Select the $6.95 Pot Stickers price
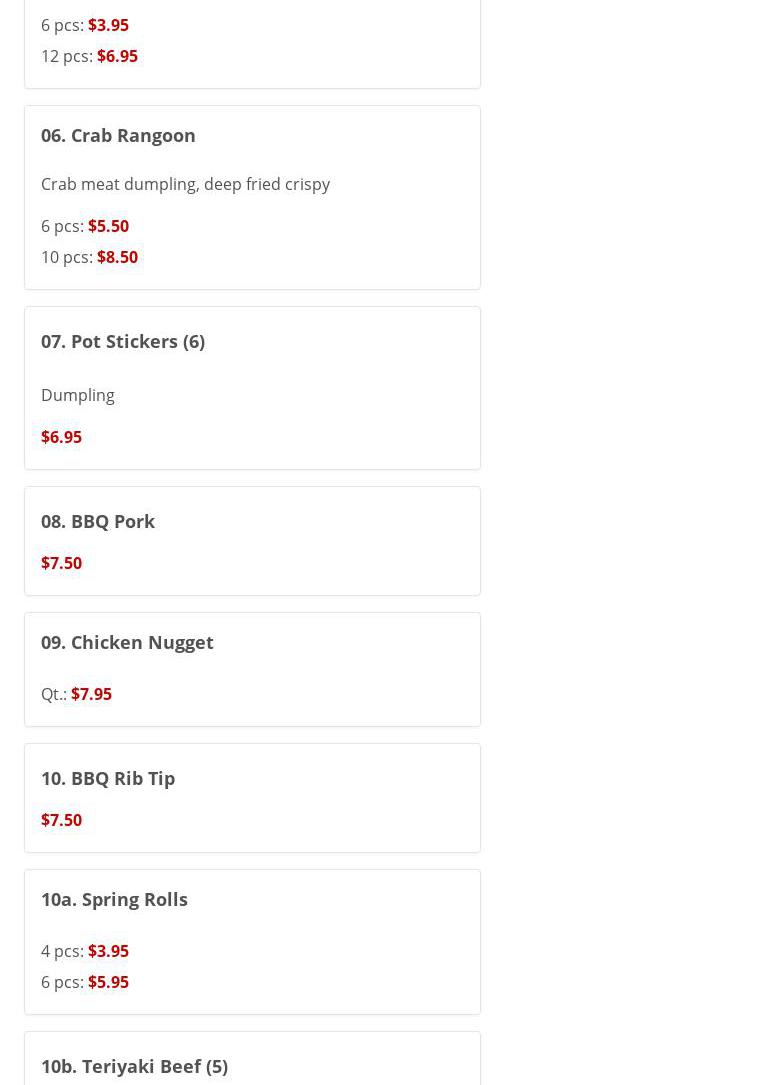Viewport: 770px width, 1085px height. (61, 437)
